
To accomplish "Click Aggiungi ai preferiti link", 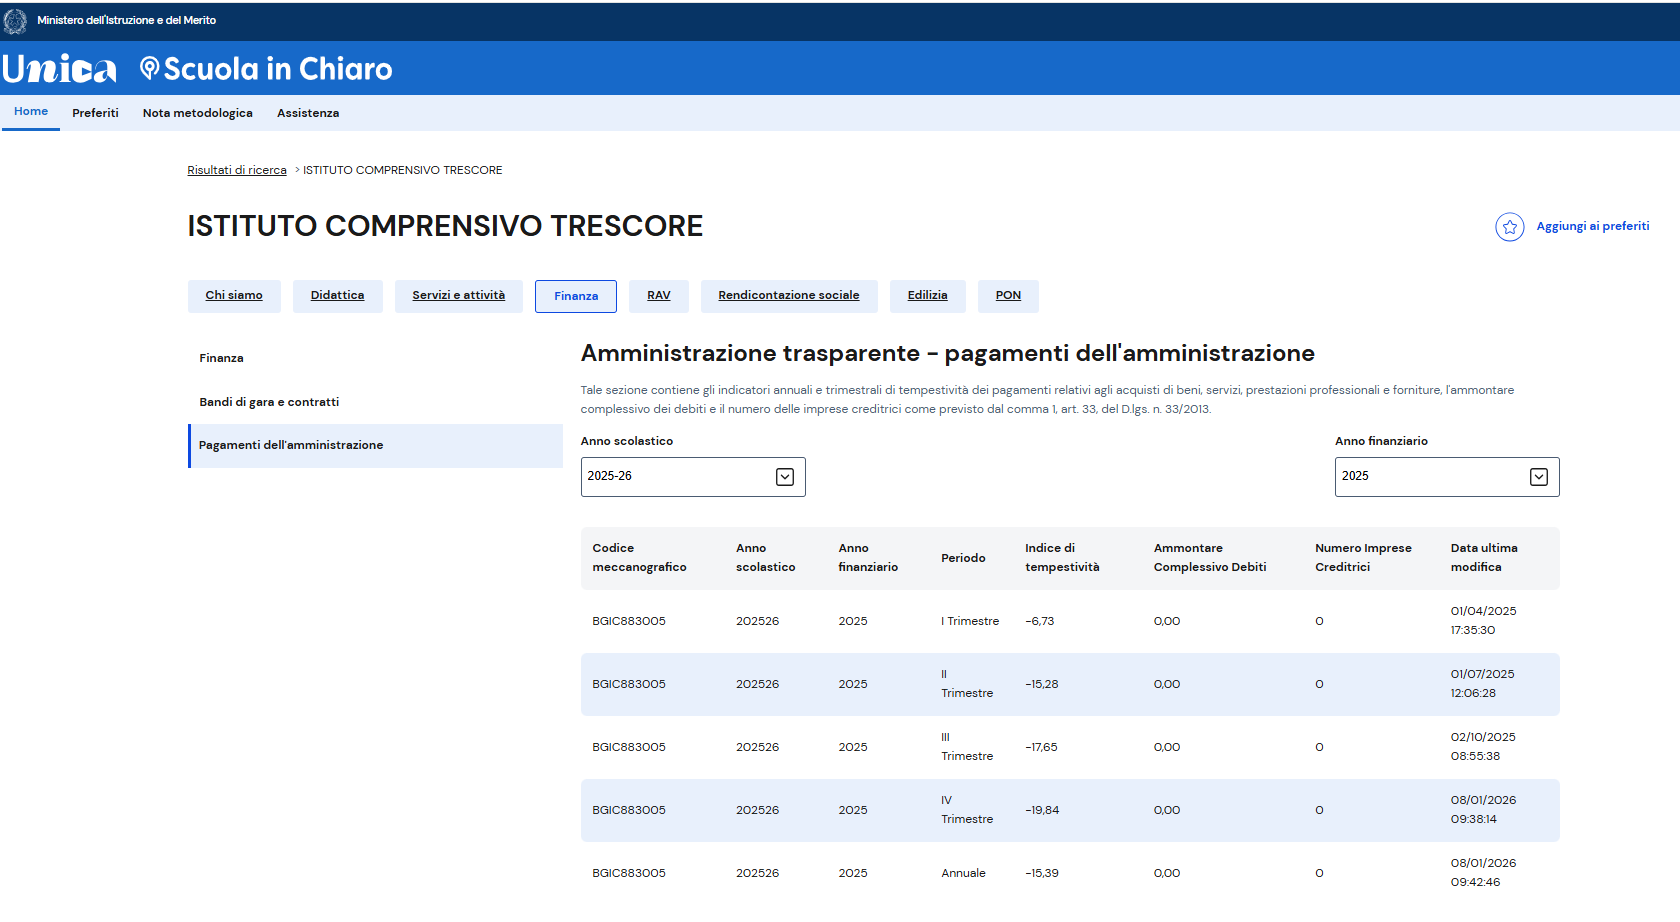I will point(1592,226).
